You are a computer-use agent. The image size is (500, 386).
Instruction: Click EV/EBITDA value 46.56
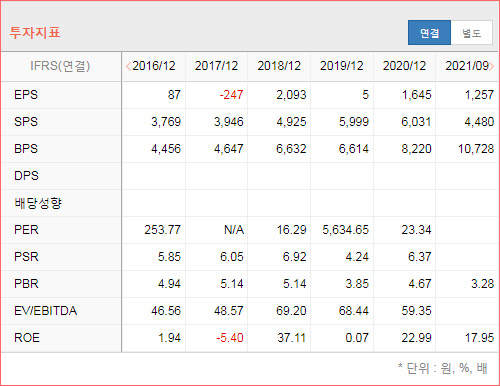(166, 311)
